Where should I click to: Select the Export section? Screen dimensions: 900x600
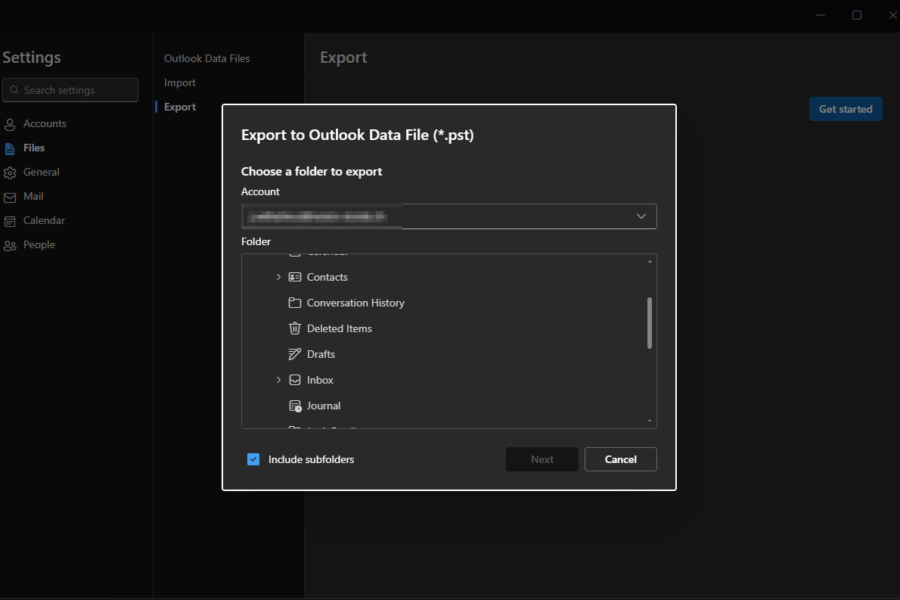point(180,107)
